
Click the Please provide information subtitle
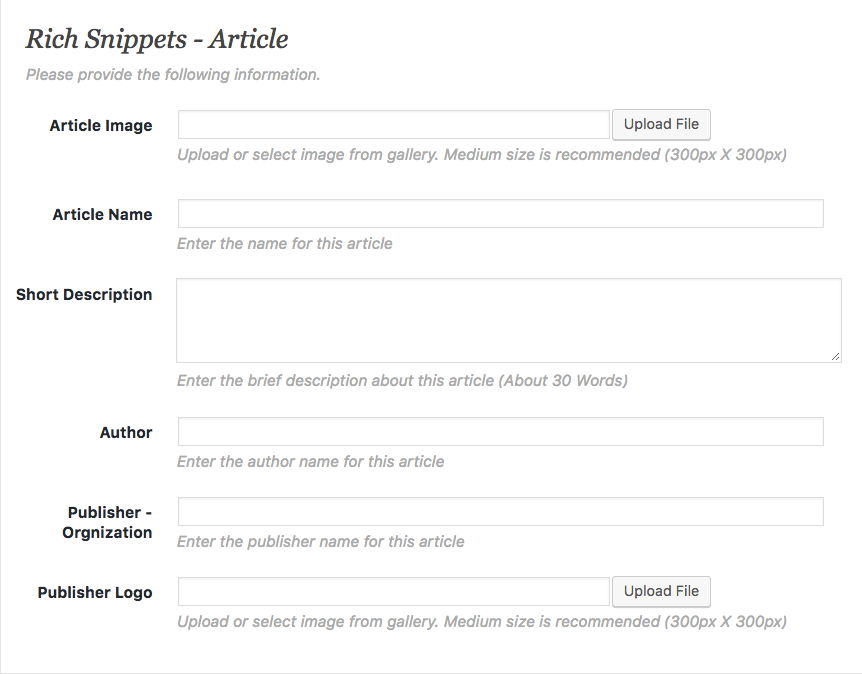(x=172, y=73)
